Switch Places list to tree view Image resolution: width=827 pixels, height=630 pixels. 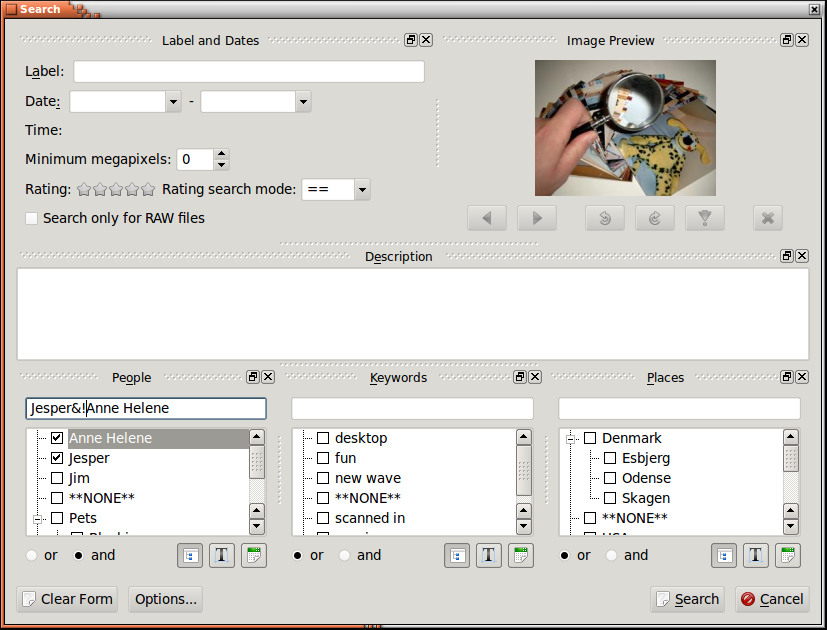tap(724, 556)
